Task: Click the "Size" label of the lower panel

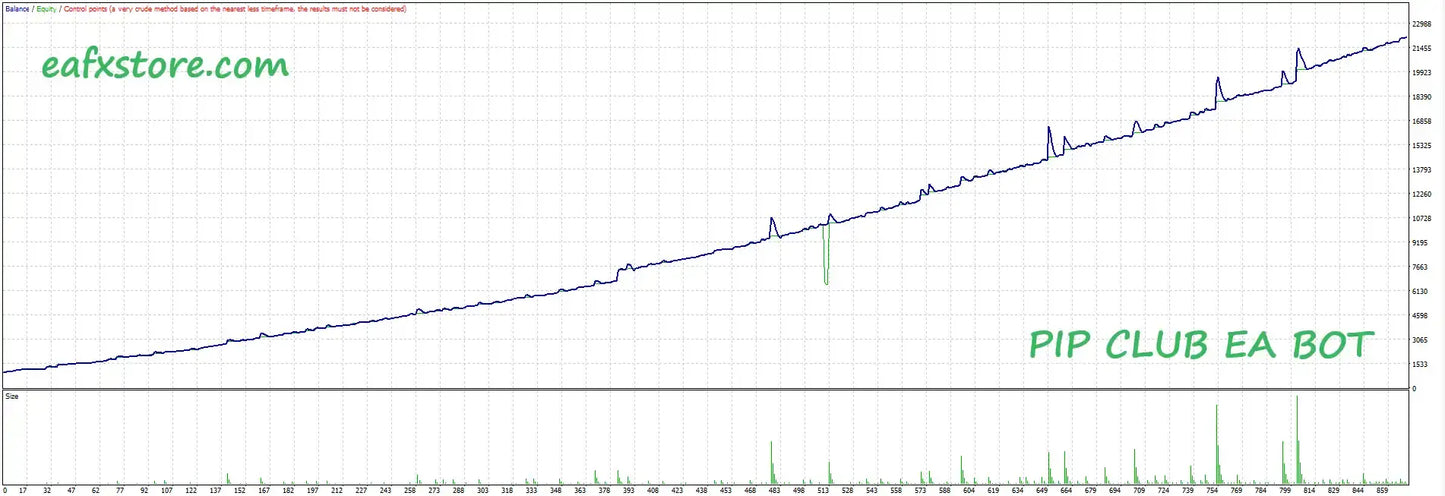Action: click(12, 396)
